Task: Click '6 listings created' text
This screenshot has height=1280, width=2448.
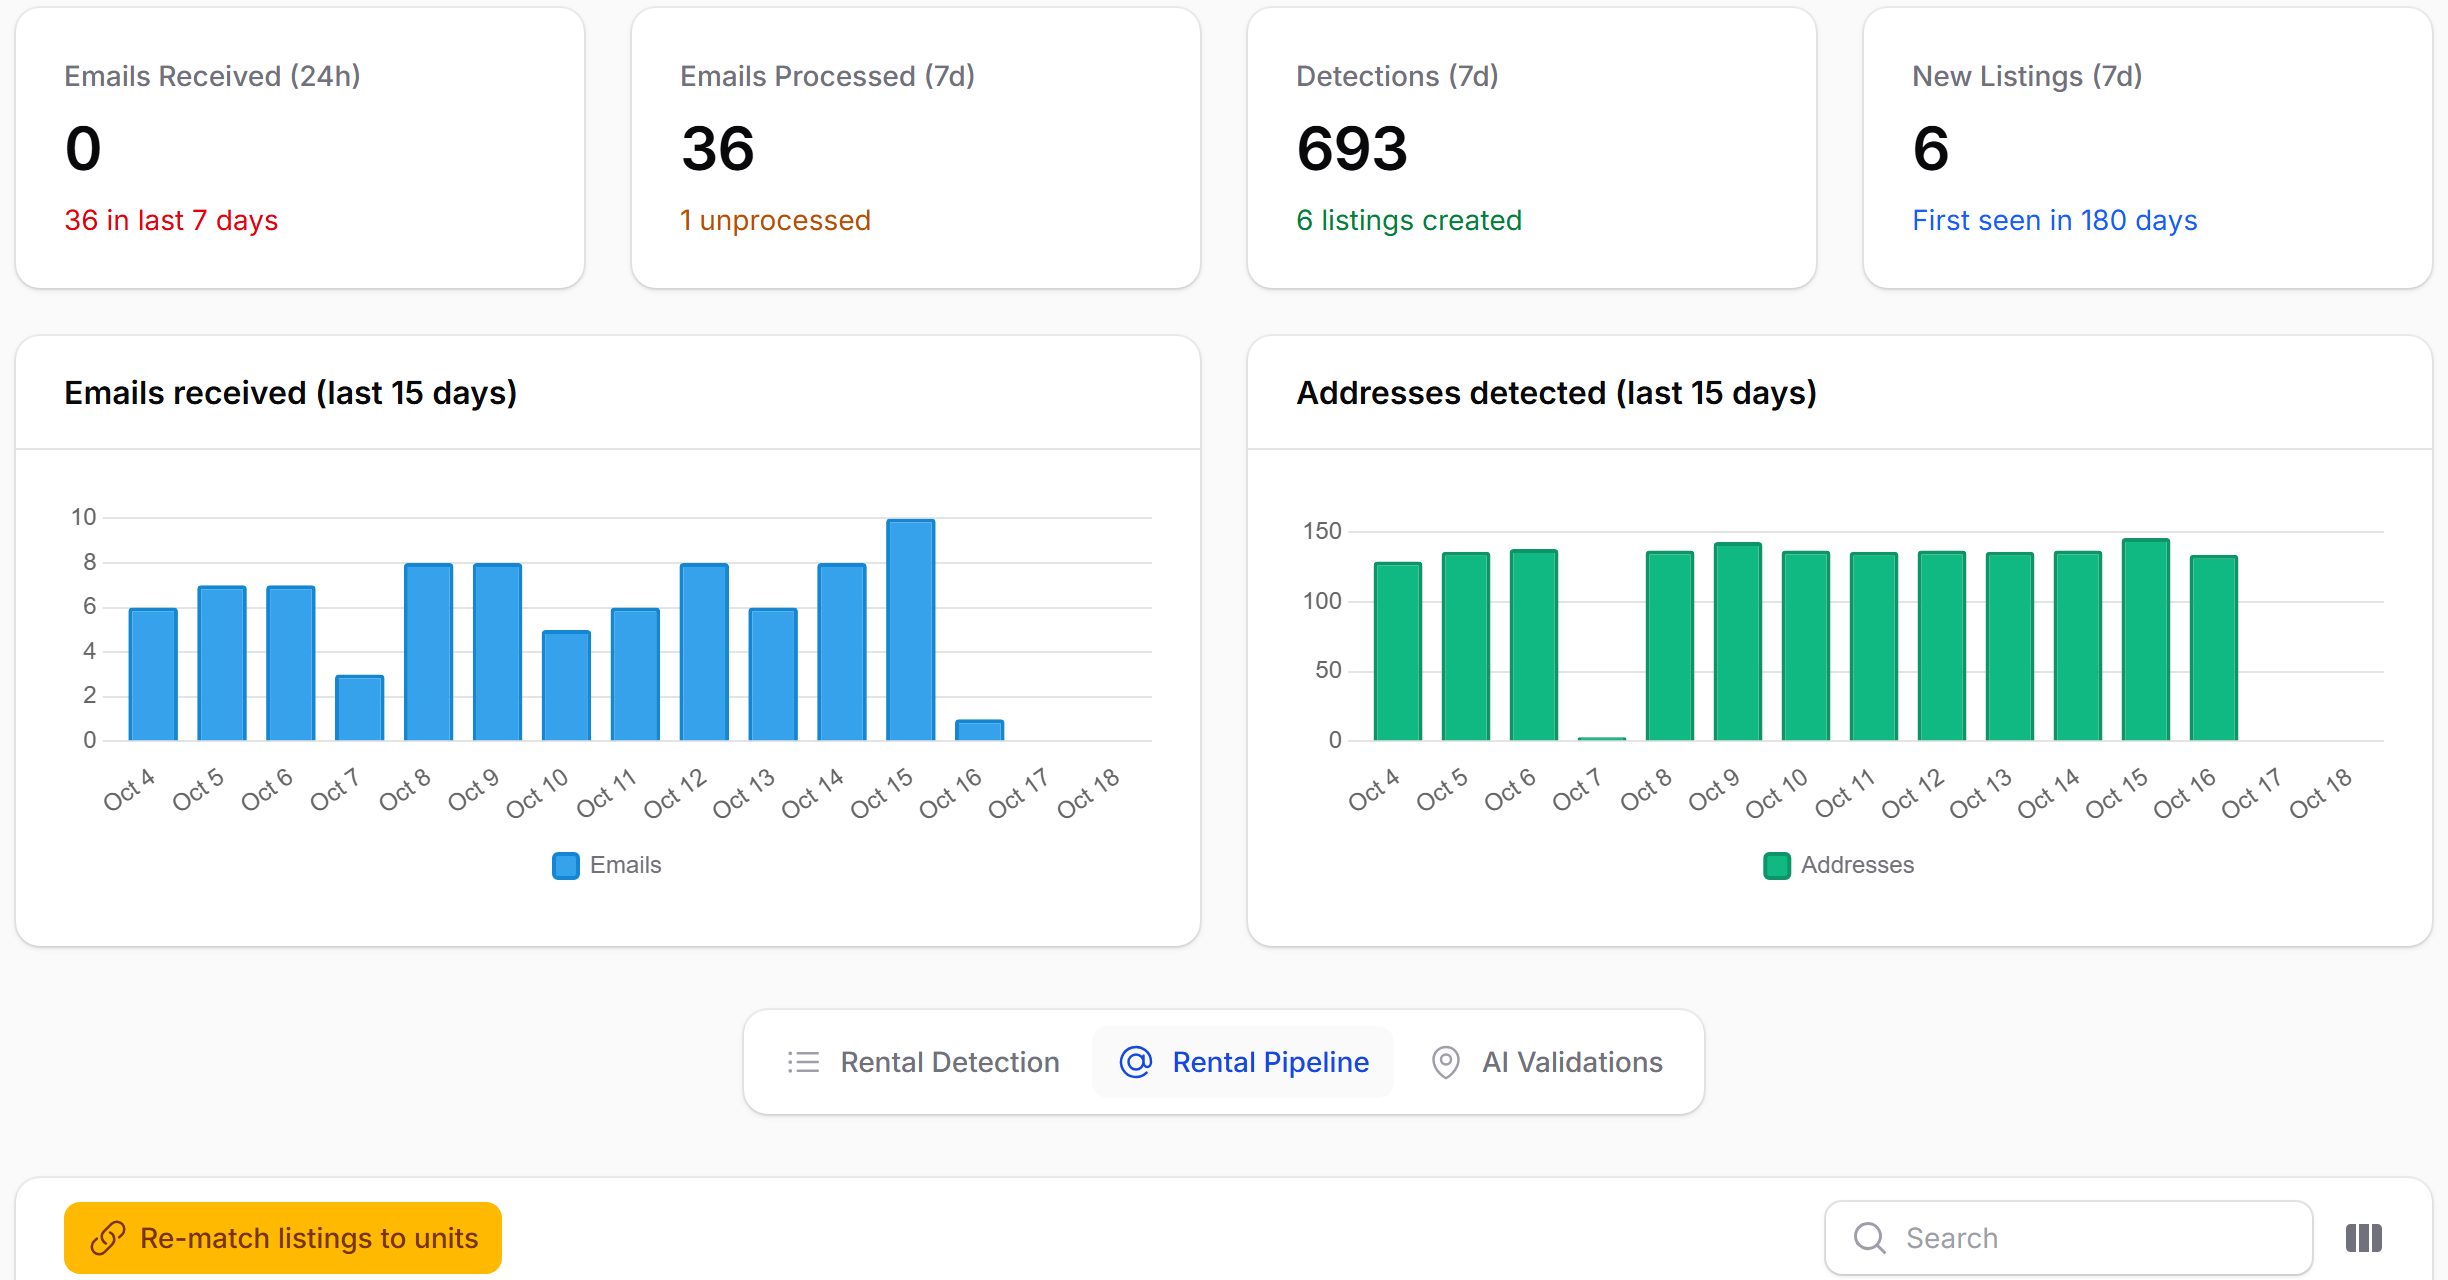Action: click(1409, 220)
